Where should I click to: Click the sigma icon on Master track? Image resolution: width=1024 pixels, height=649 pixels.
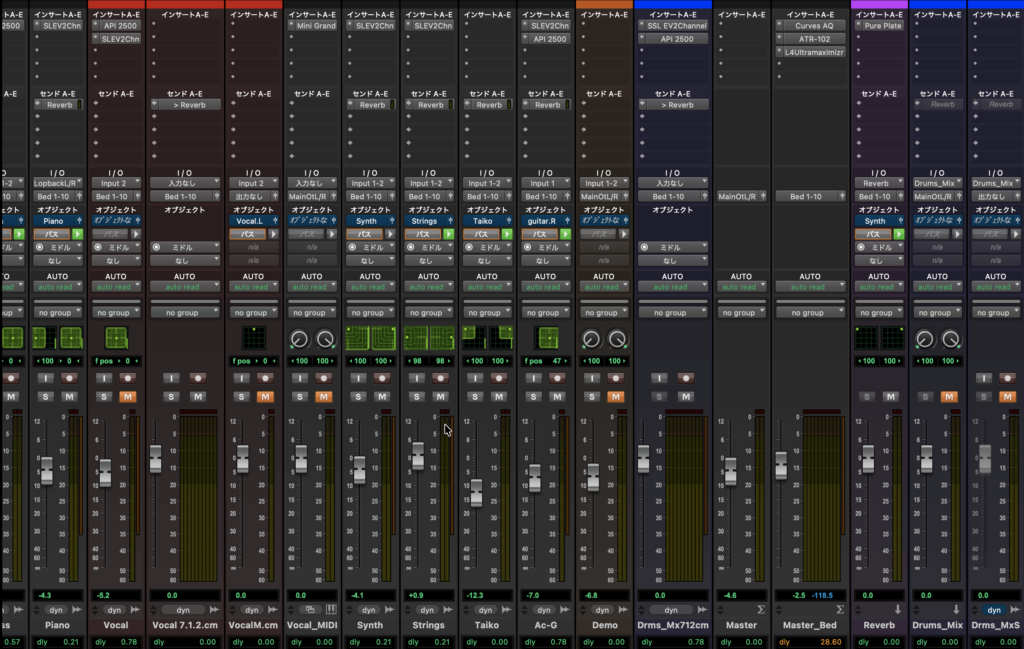(761, 609)
